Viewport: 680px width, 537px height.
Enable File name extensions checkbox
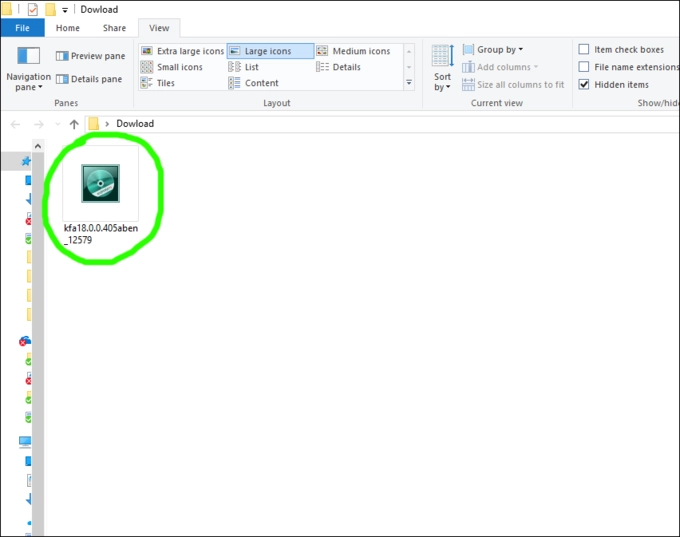pos(584,67)
